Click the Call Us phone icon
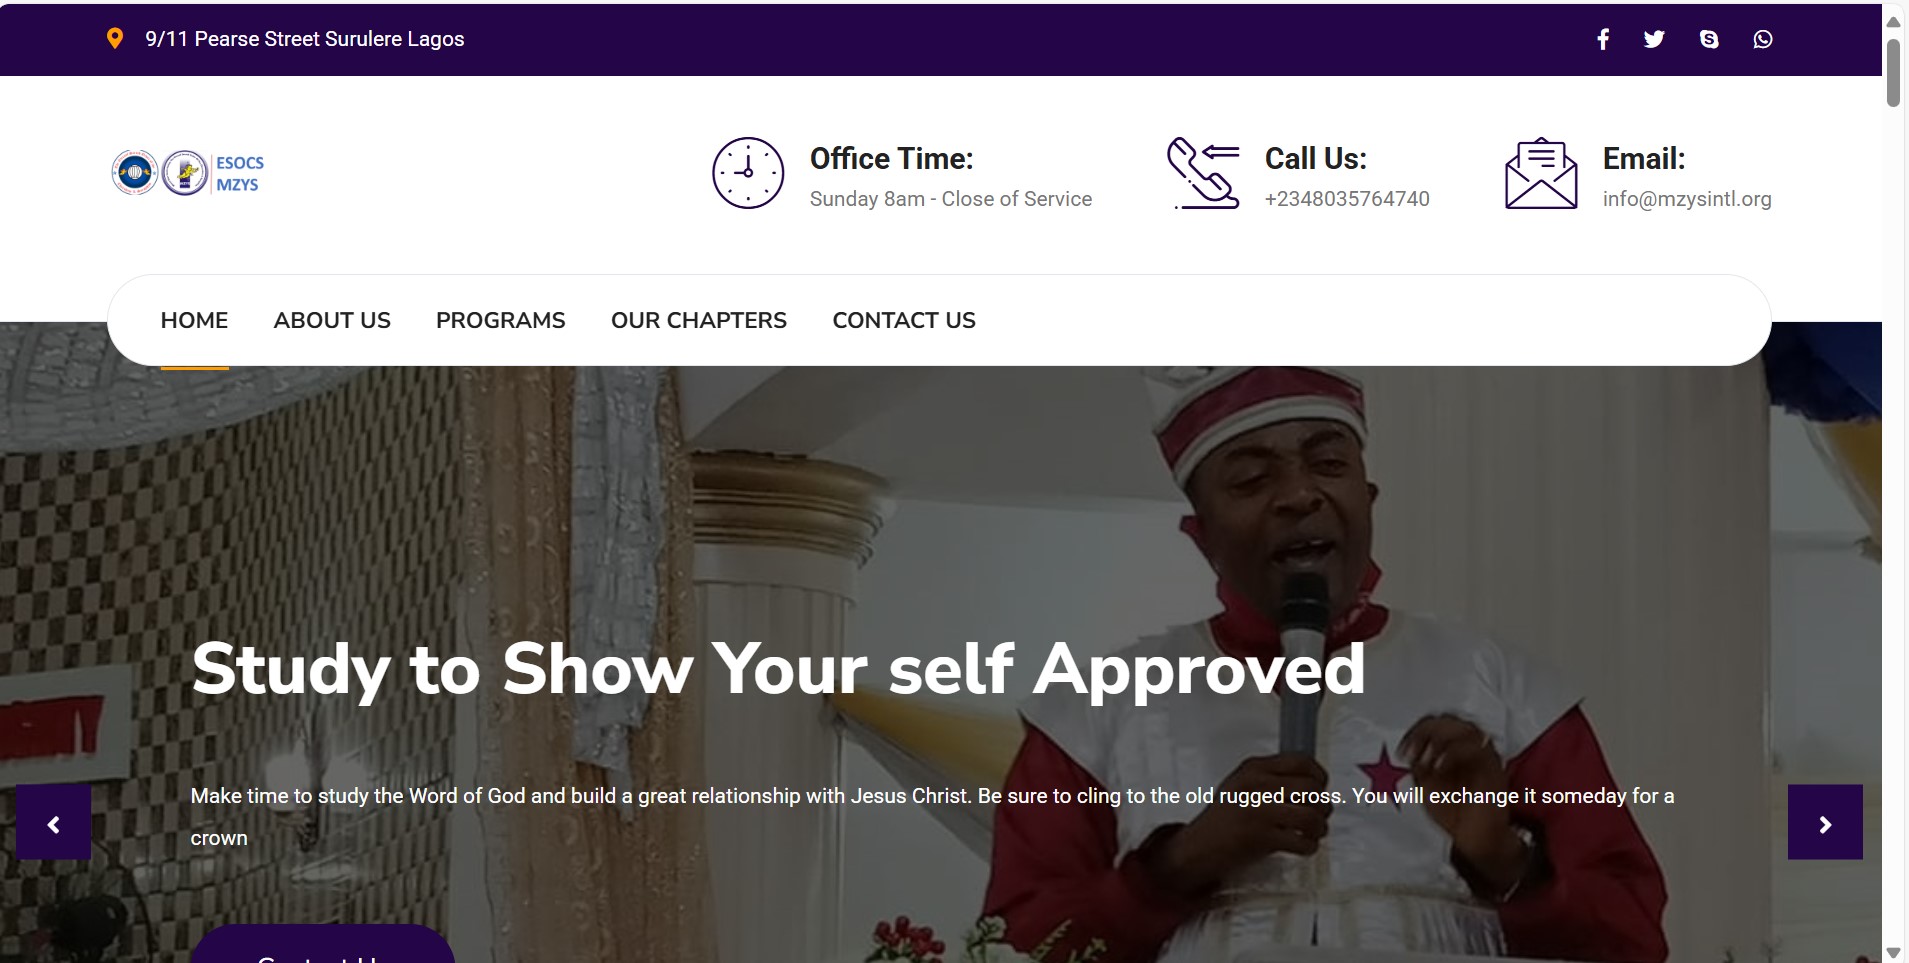This screenshot has height=963, width=1909. pyautogui.click(x=1203, y=173)
